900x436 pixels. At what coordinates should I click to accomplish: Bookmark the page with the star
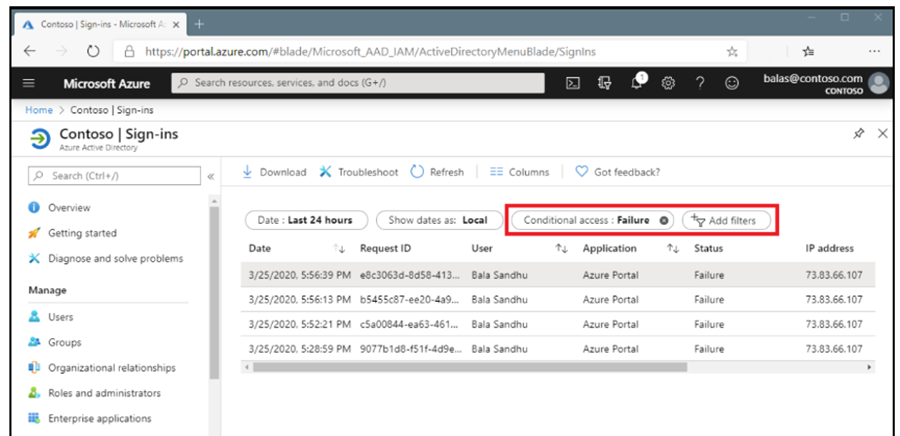click(732, 52)
